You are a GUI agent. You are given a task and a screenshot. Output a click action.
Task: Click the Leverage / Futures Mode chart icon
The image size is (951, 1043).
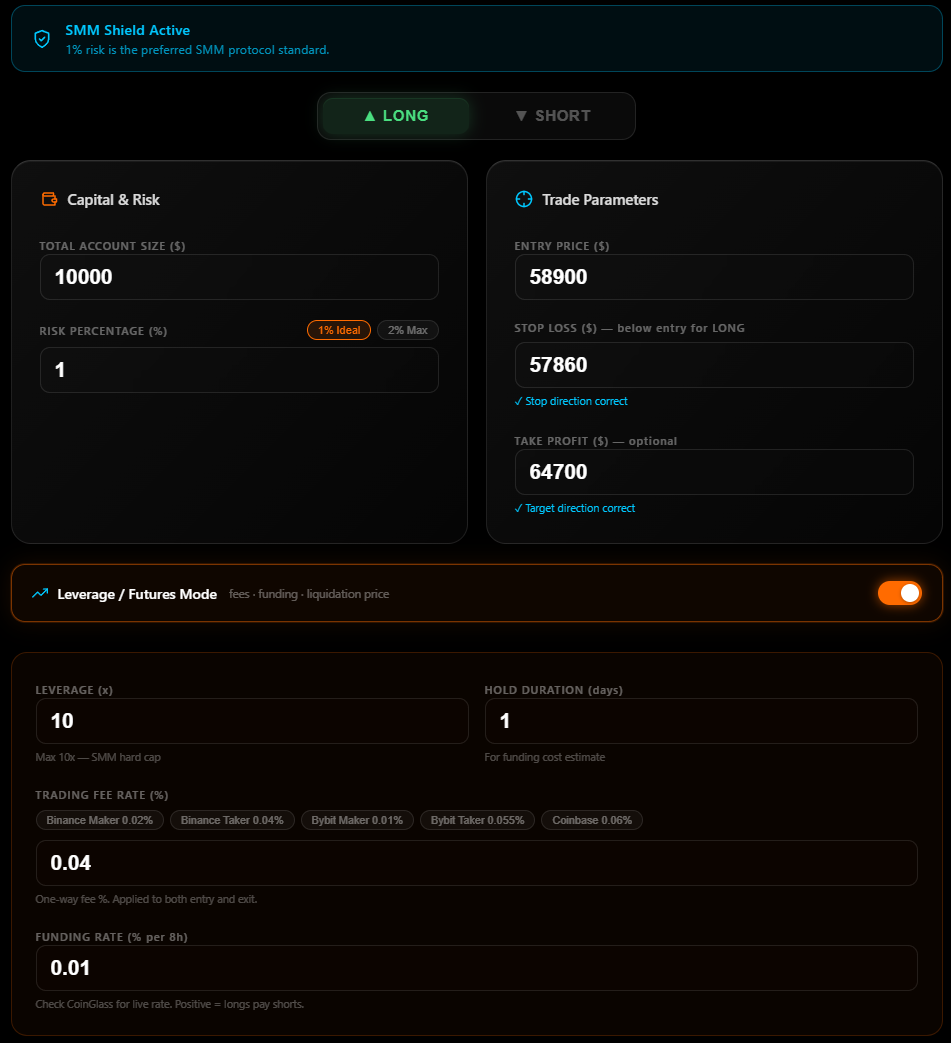coord(40,593)
